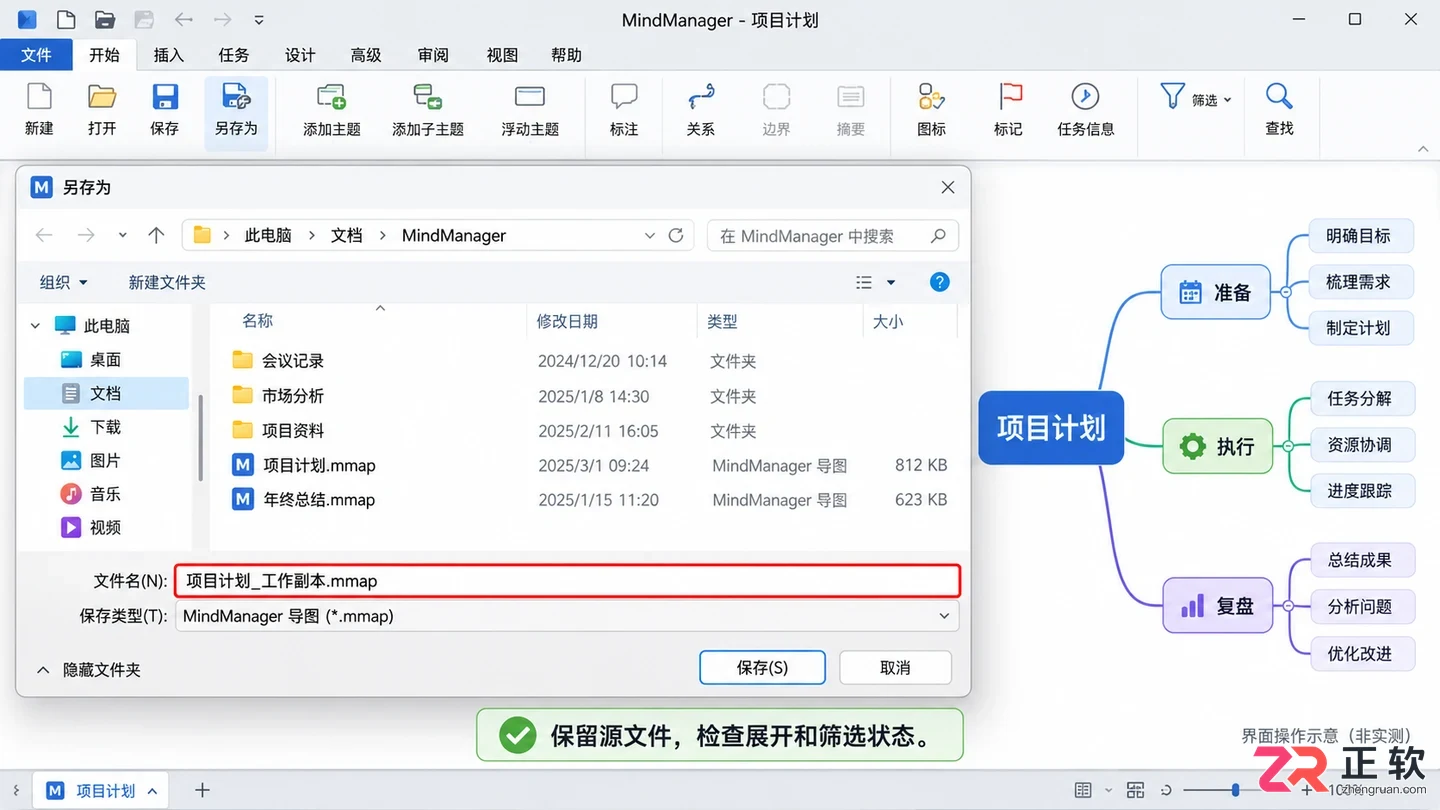The height and width of the screenshot is (810, 1440).
Task: Click the 在 MindManager 中搜索 box
Action: click(832, 236)
